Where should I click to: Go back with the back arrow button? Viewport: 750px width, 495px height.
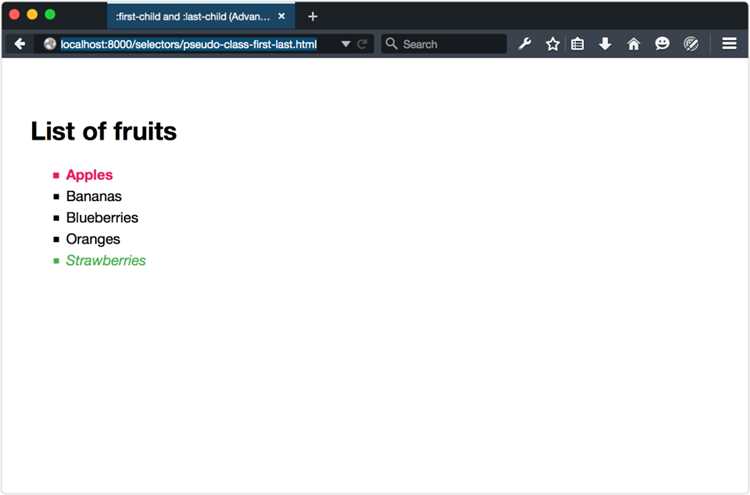point(20,44)
